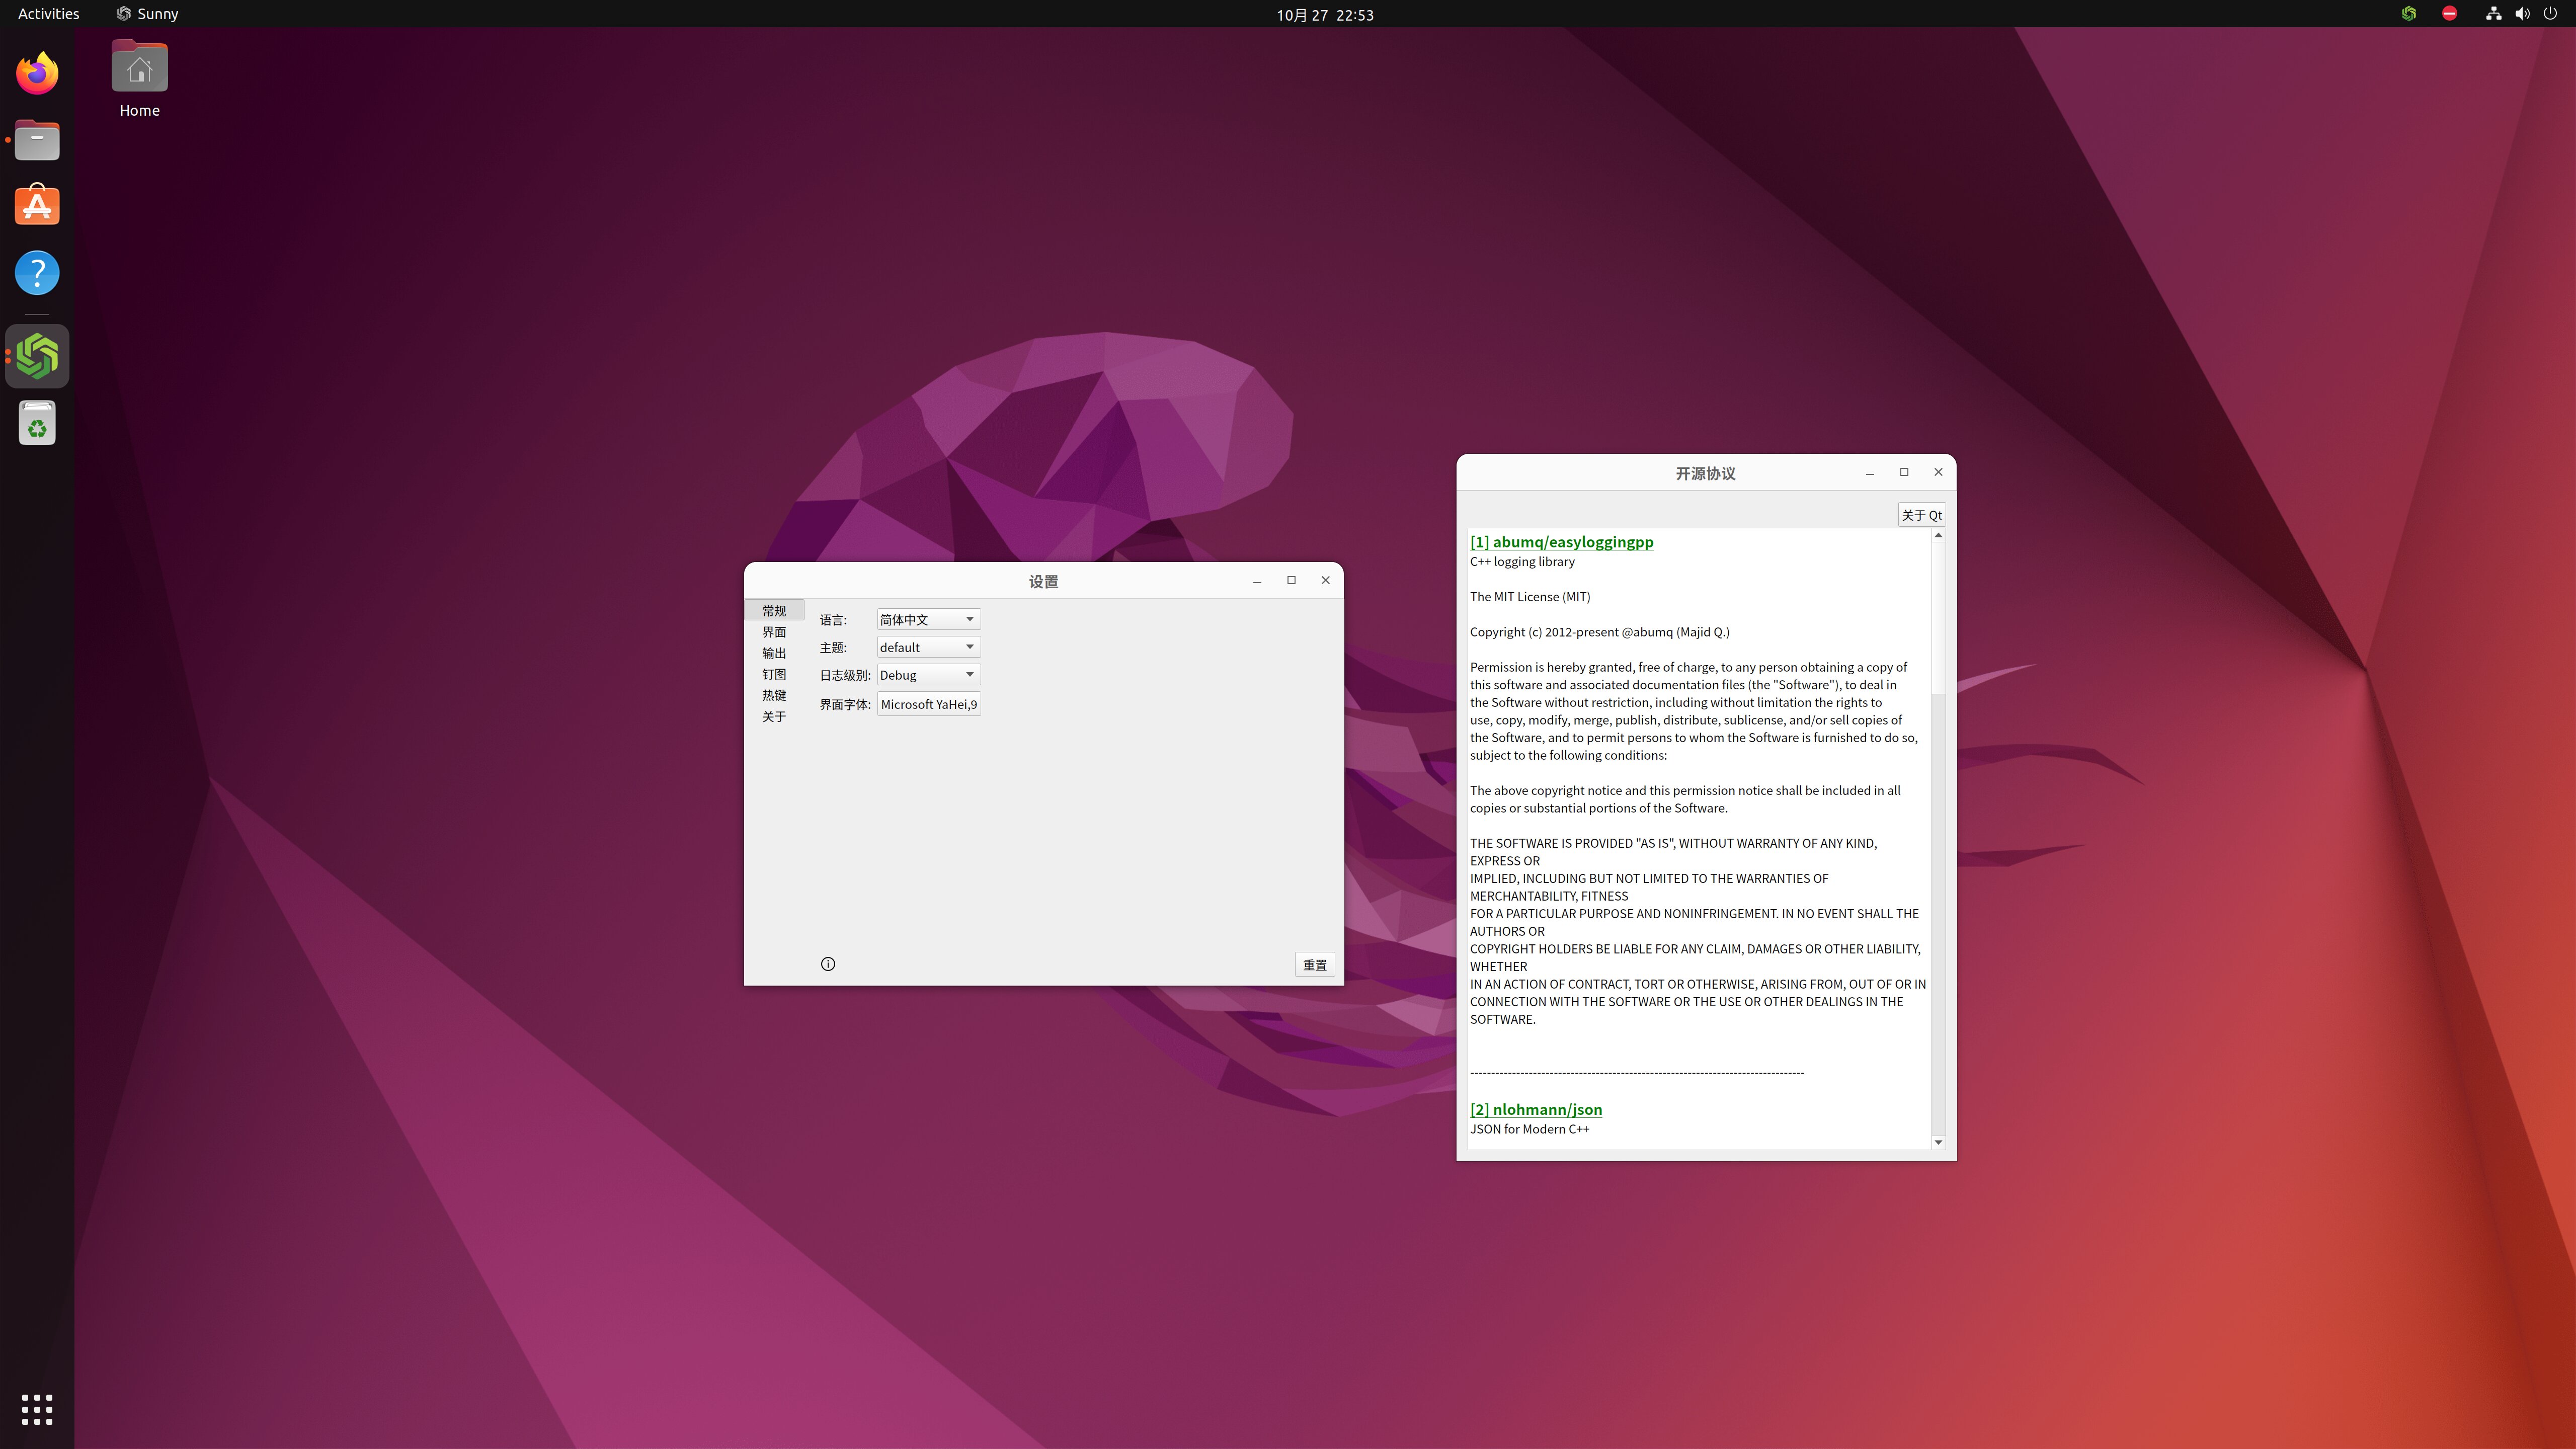Open the Files app in the dock
Image resolution: width=2576 pixels, height=1449 pixels.
point(37,140)
